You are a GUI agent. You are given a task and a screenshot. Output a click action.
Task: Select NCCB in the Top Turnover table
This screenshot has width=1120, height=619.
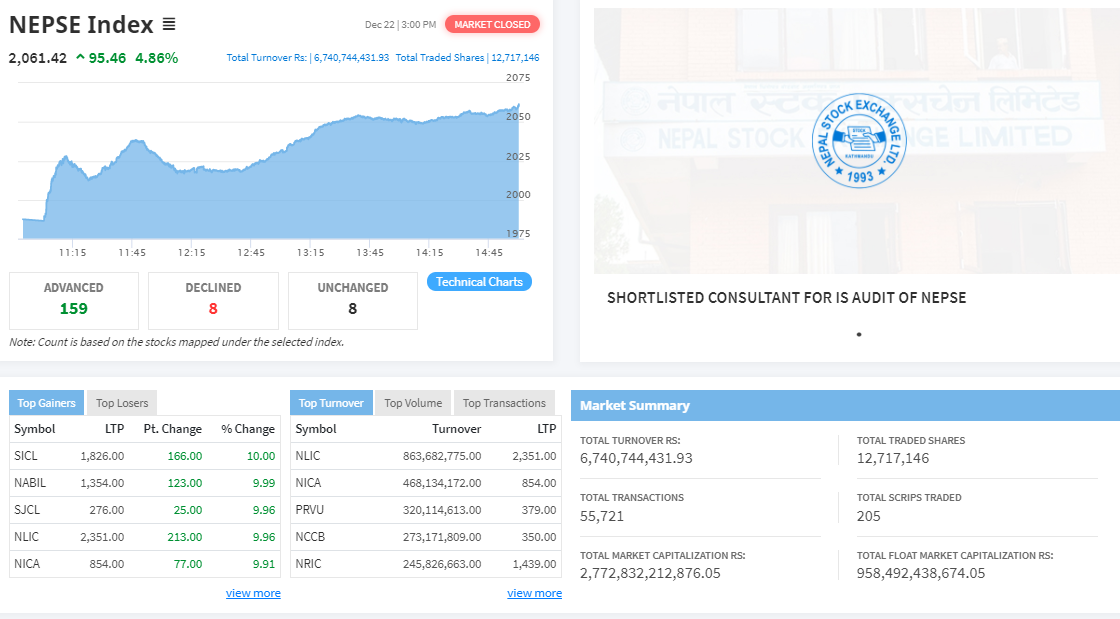tap(310, 537)
